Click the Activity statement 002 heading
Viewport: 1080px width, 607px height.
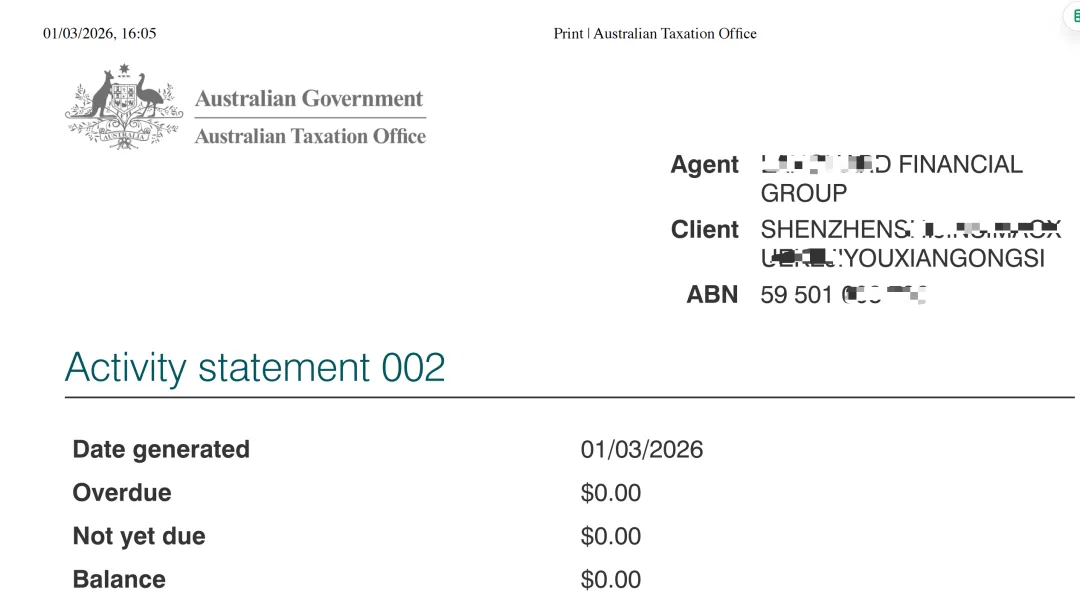[255, 368]
